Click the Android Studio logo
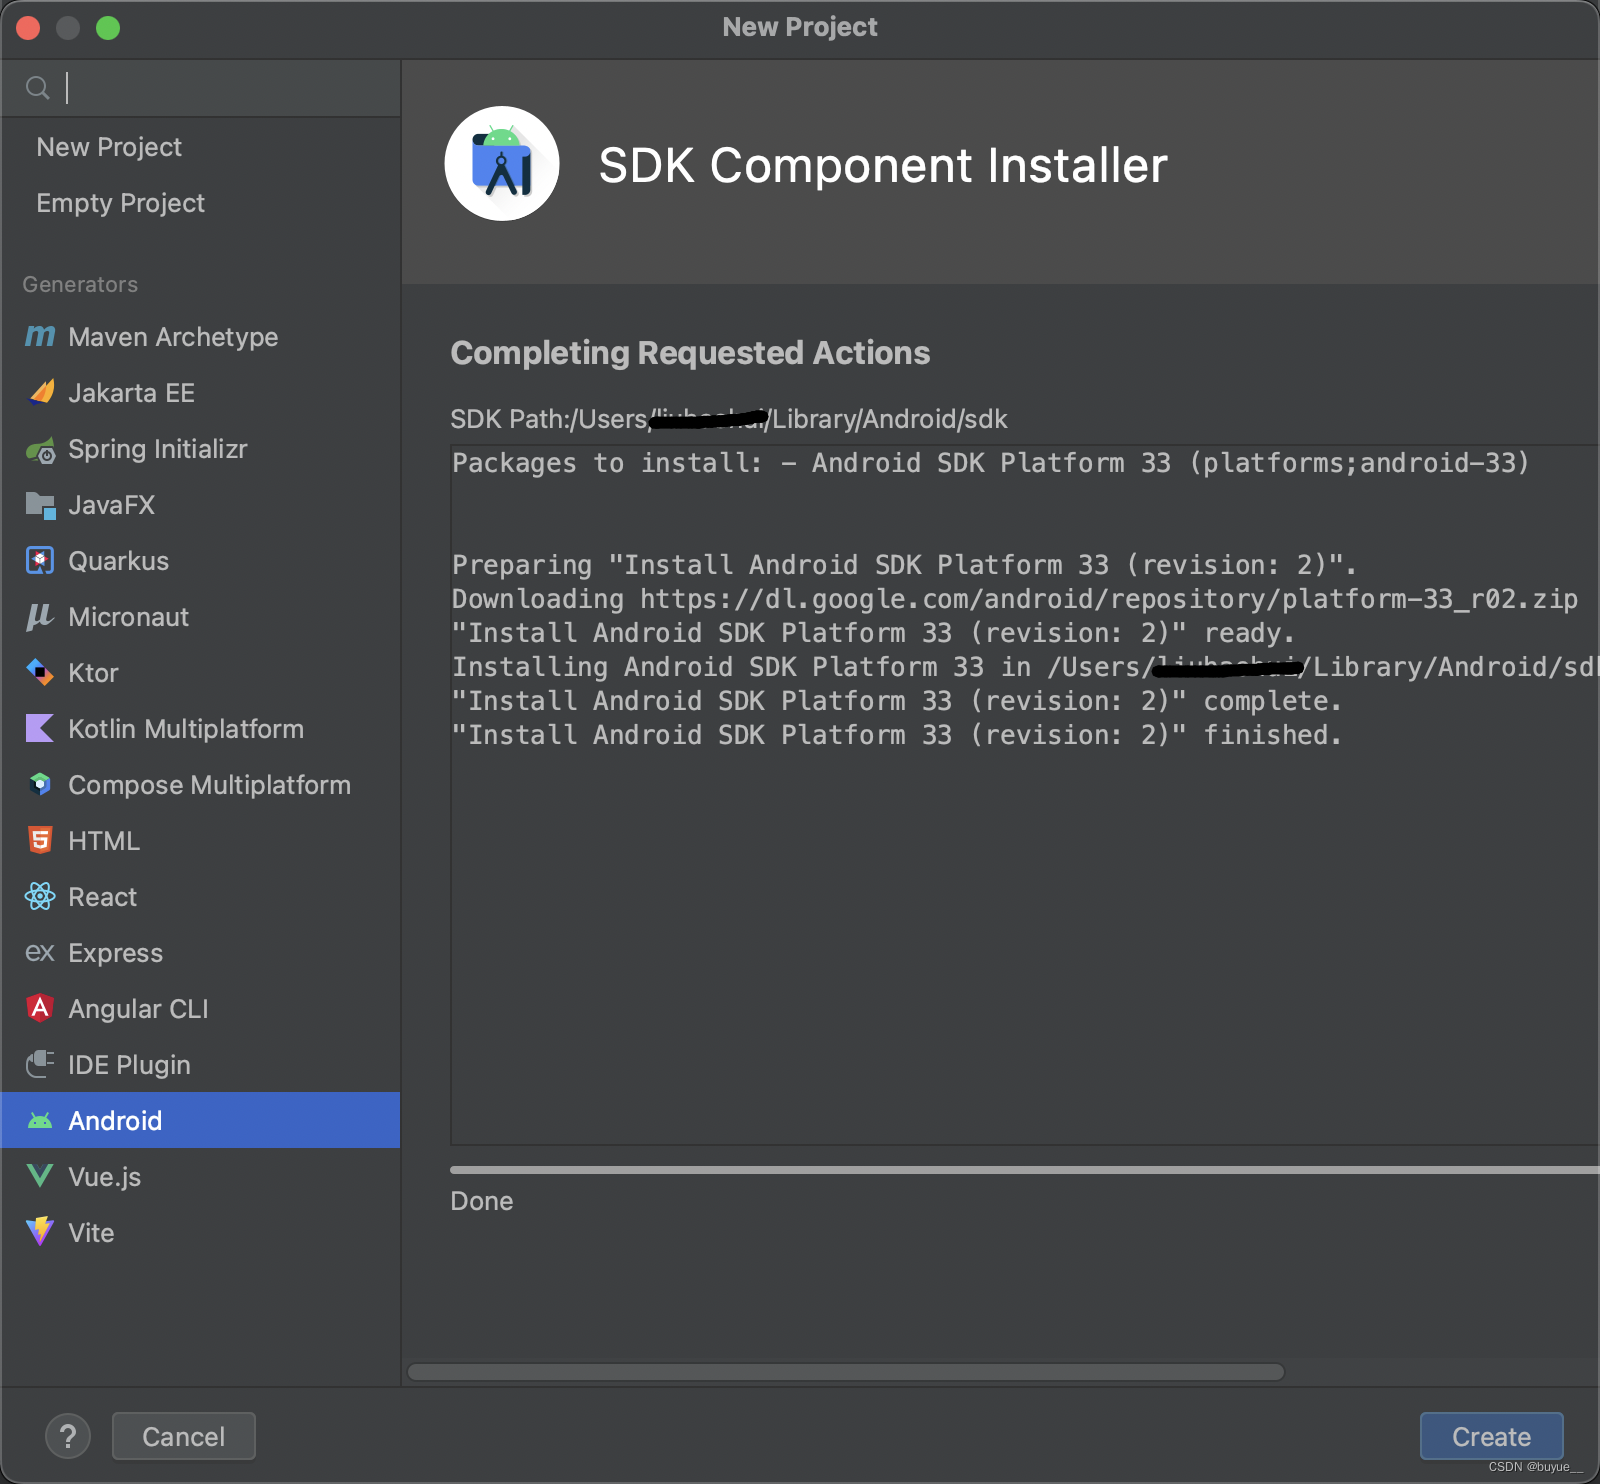The width and height of the screenshot is (1600, 1484). pos(502,164)
